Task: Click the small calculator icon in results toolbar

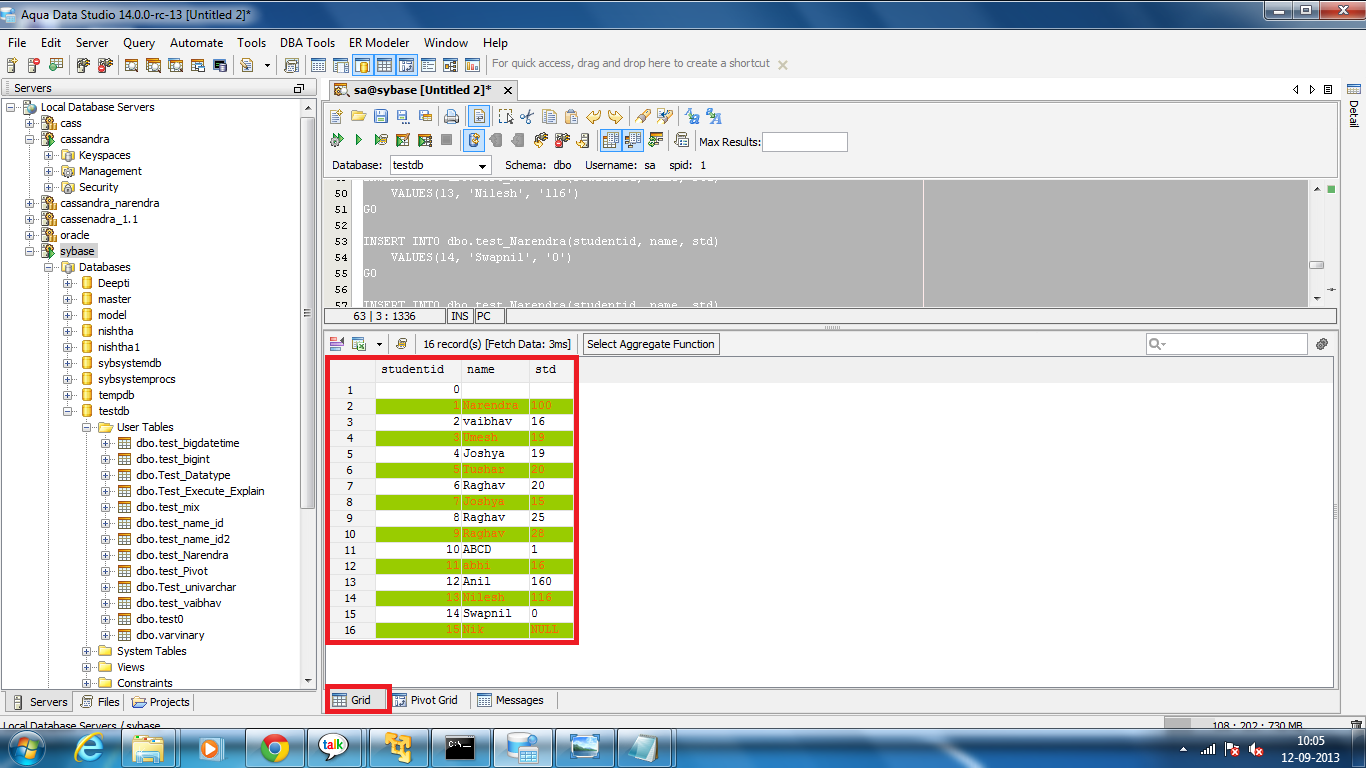Action: click(x=402, y=344)
